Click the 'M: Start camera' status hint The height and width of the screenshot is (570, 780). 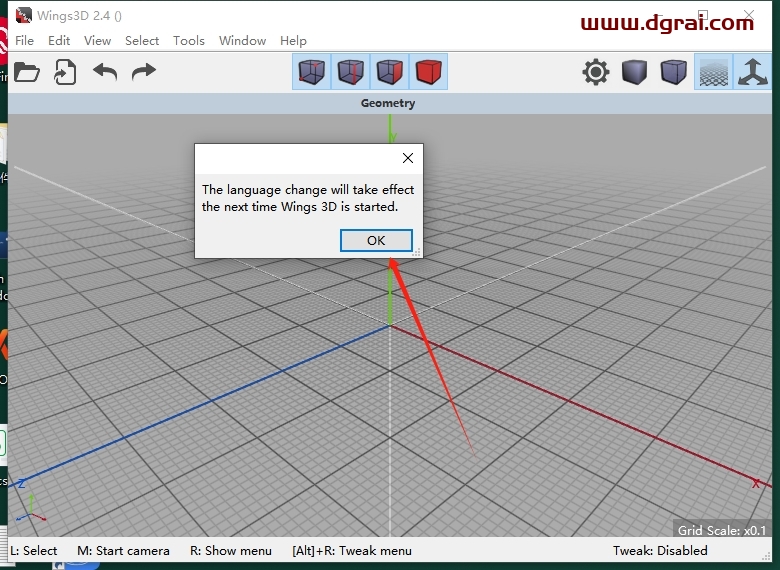coord(123,551)
